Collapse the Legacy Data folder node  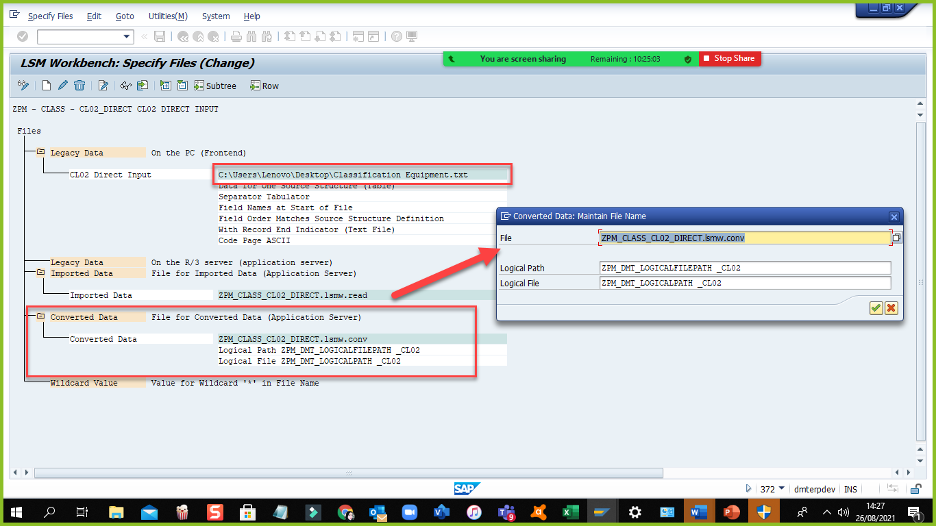tap(41, 153)
